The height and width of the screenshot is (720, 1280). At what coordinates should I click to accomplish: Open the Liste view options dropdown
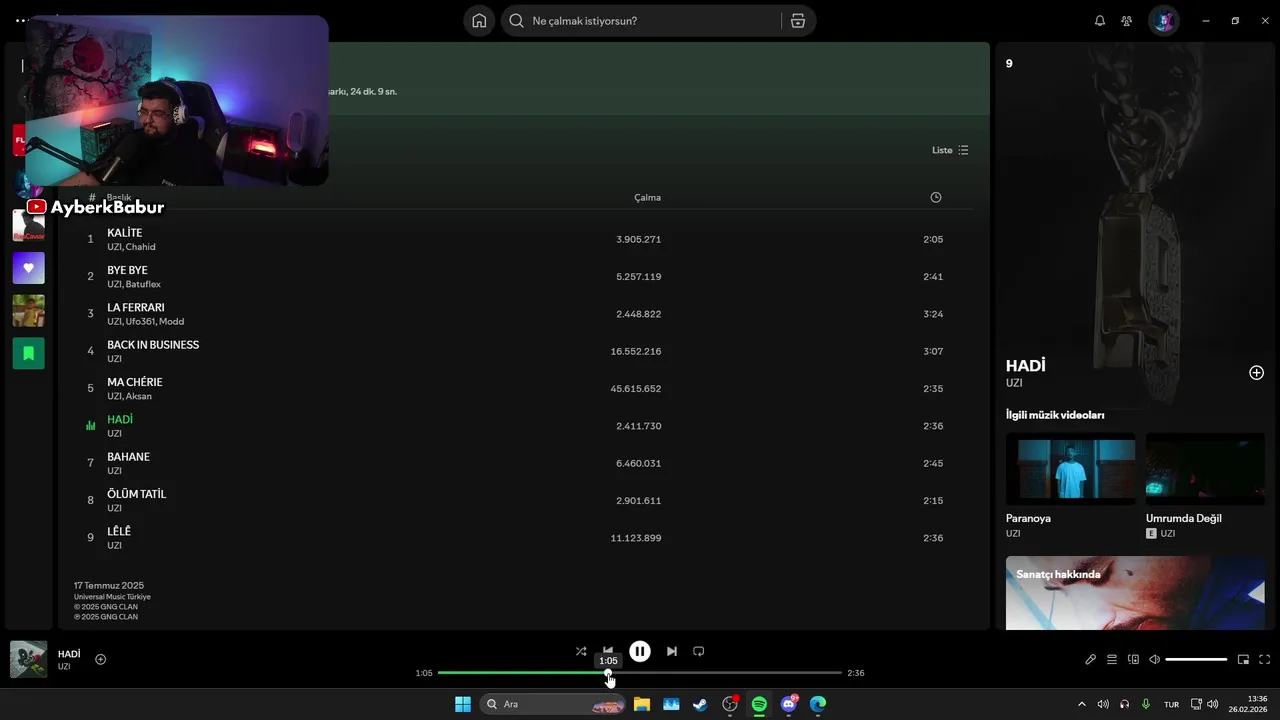[950, 150]
